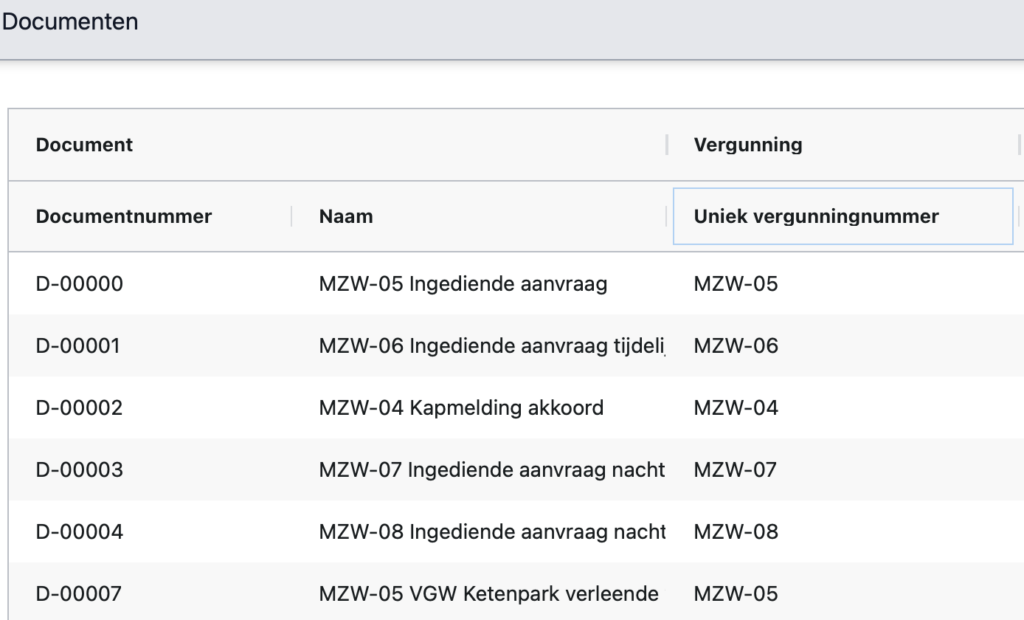Click the column resize handle after Documentnummer
Screen dimensions: 1024x620
pos(292,216)
